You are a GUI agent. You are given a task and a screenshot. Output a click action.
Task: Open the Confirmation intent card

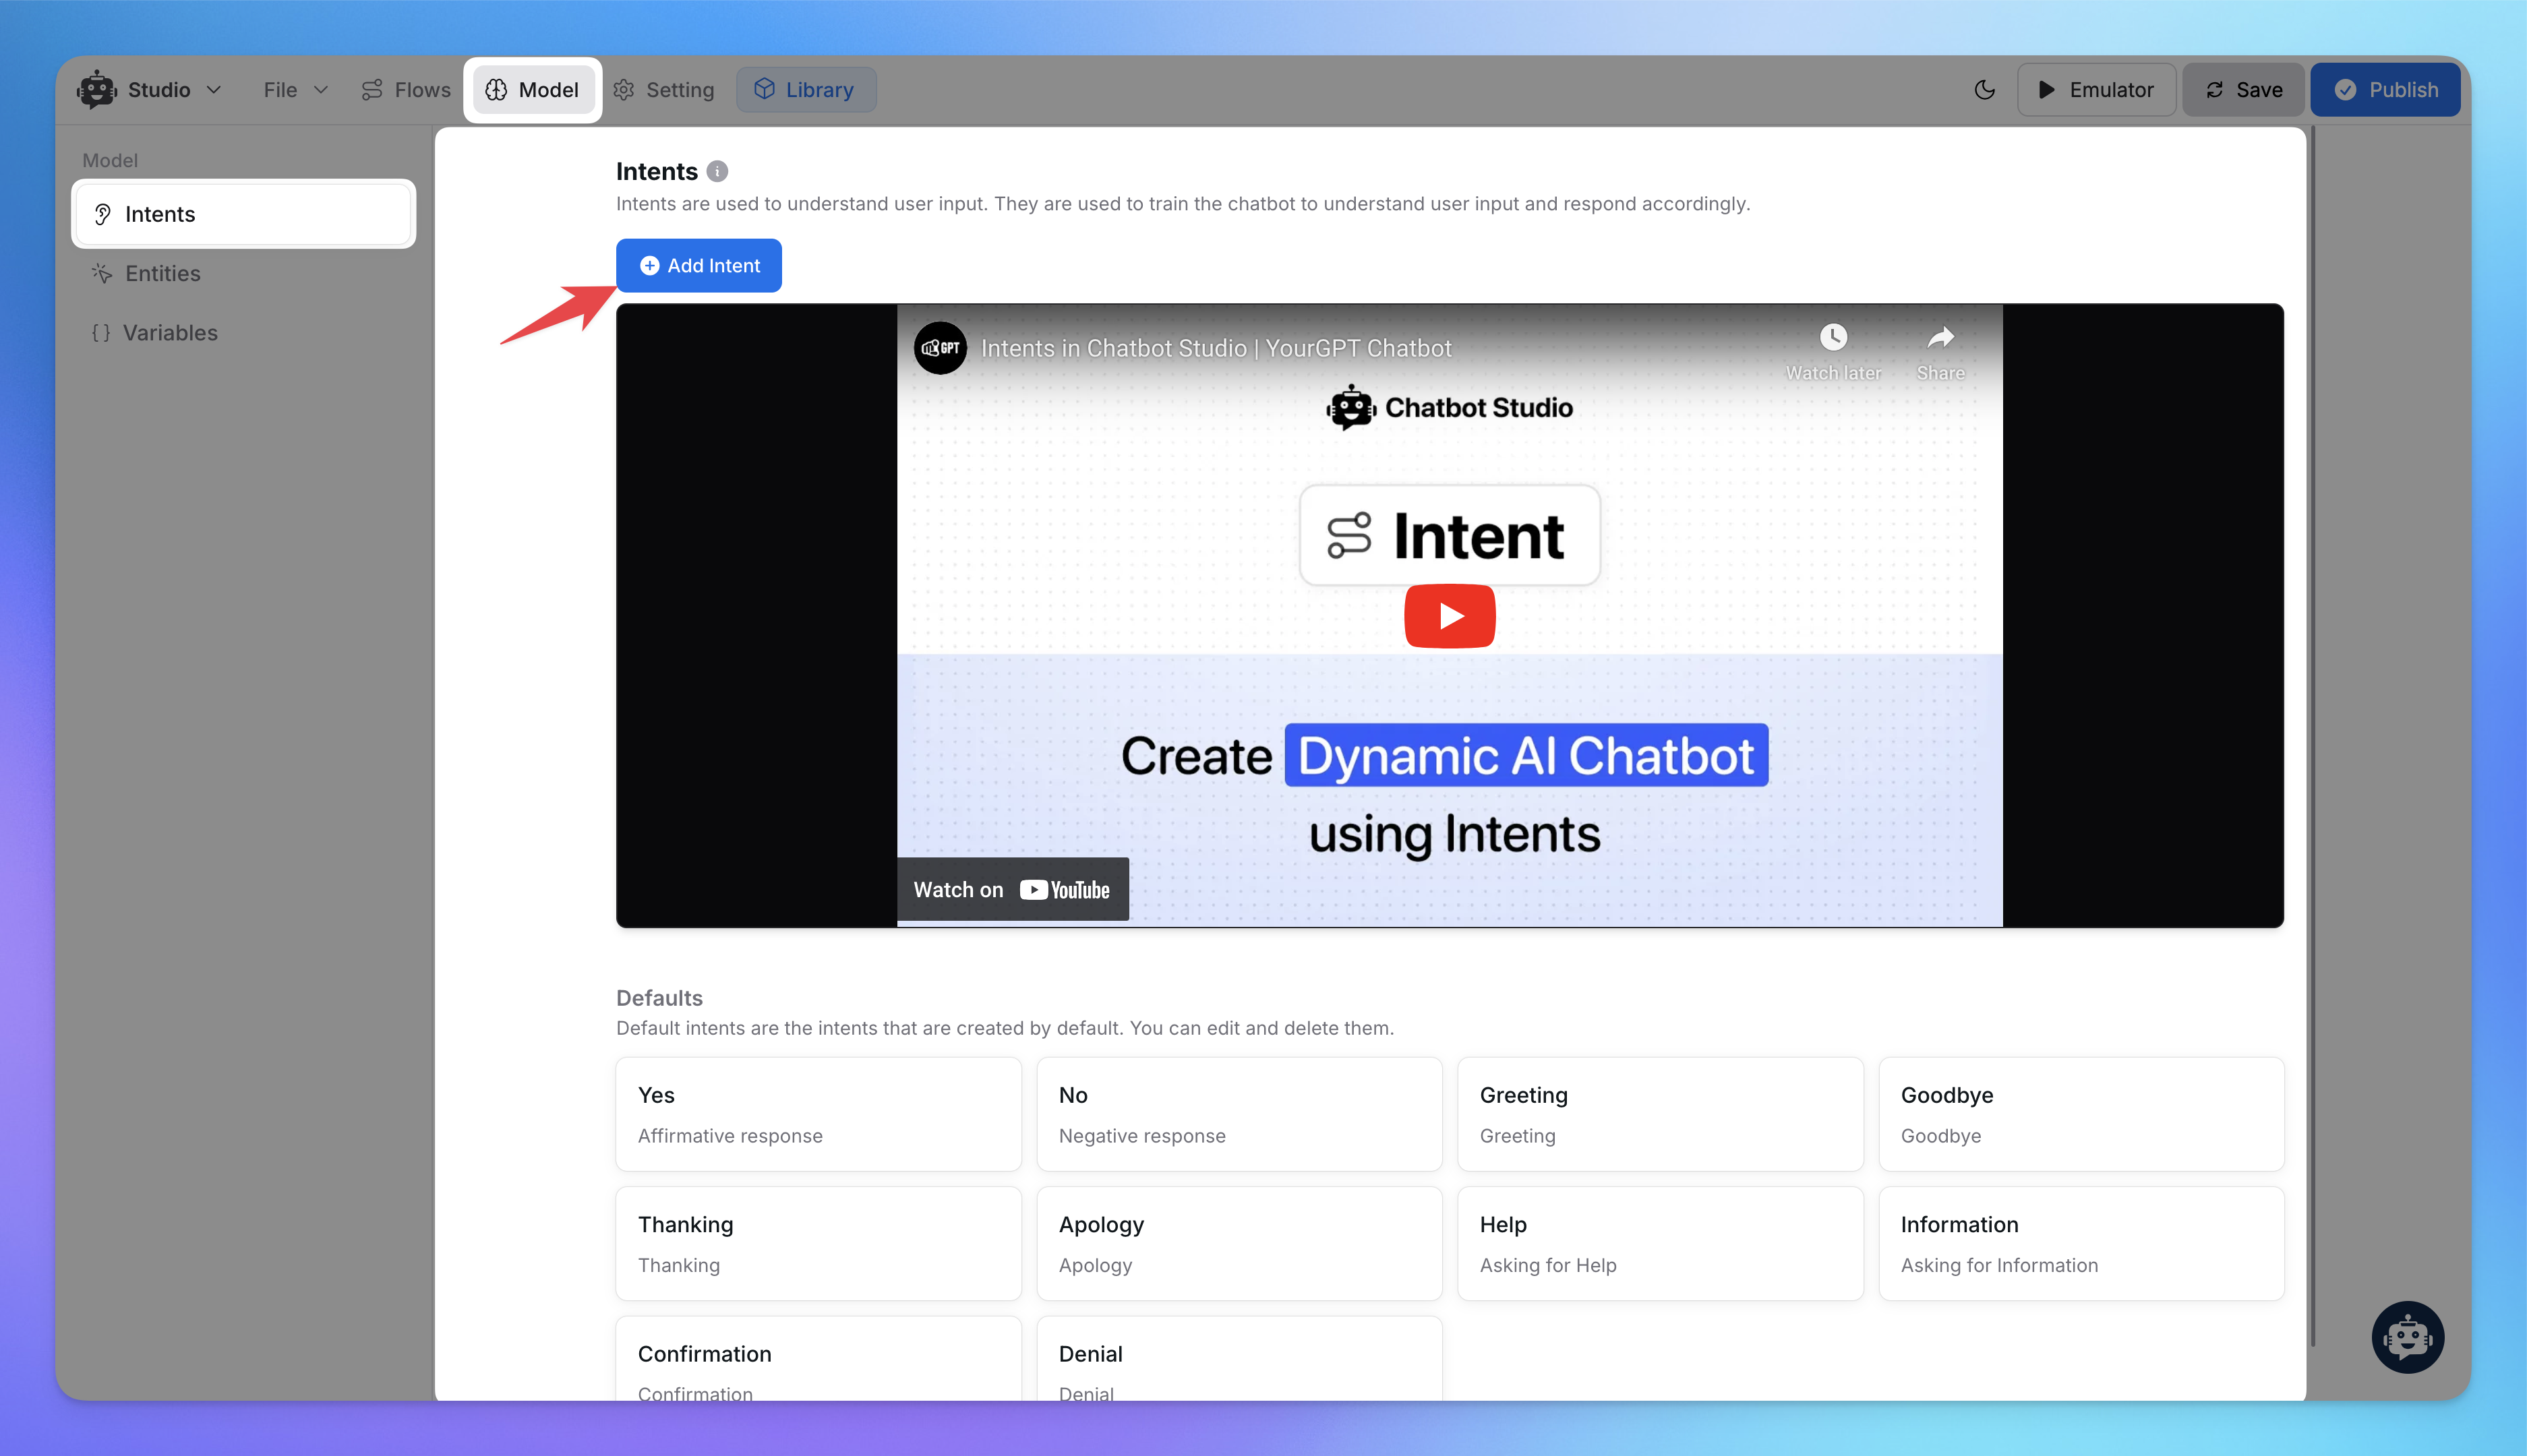818,1358
